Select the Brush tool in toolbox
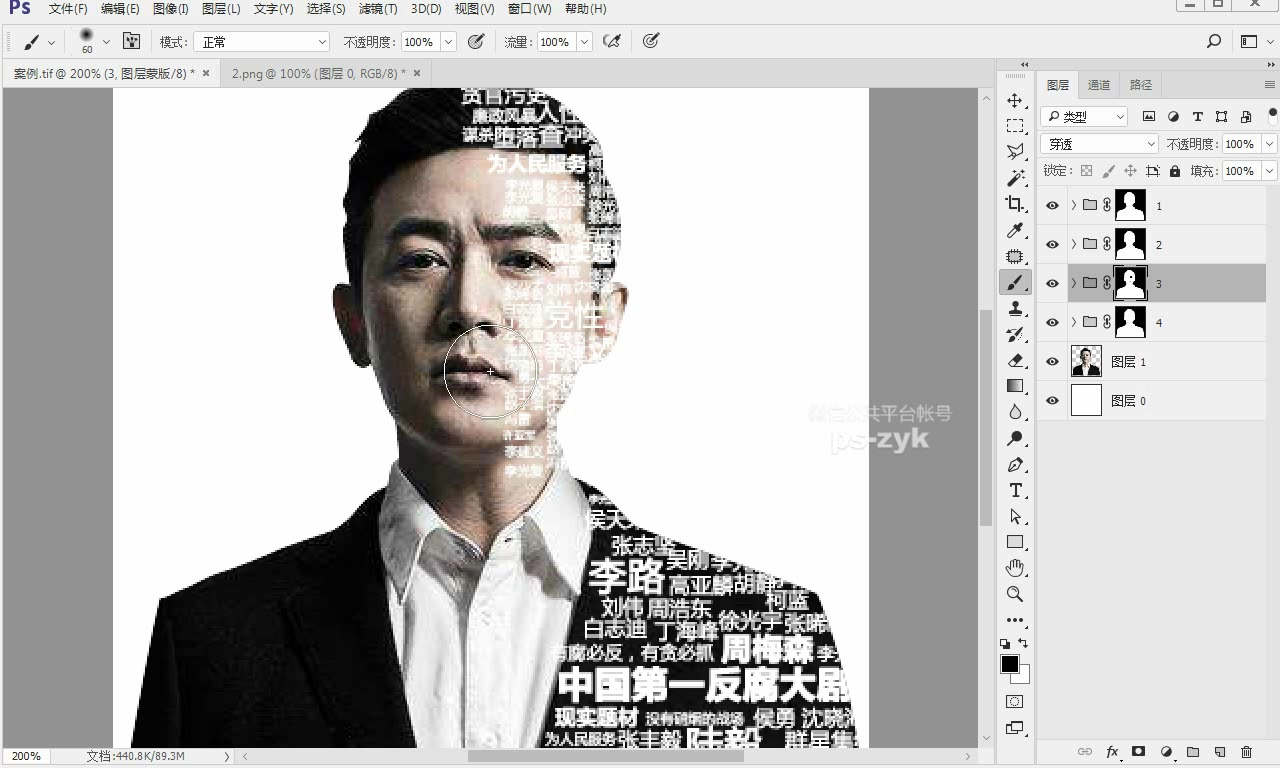 [x=1015, y=283]
